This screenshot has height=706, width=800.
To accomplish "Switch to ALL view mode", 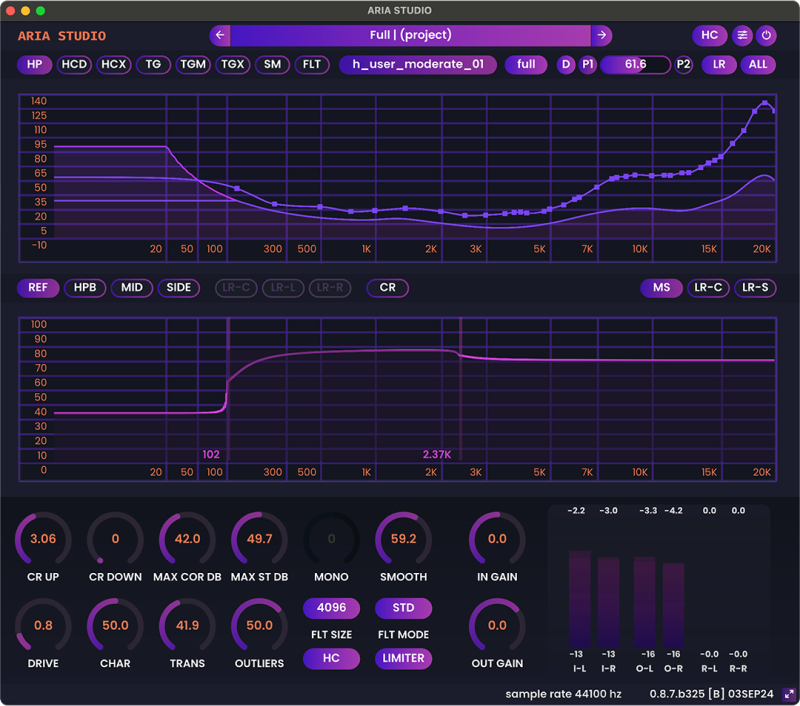I will pyautogui.click(x=758, y=64).
